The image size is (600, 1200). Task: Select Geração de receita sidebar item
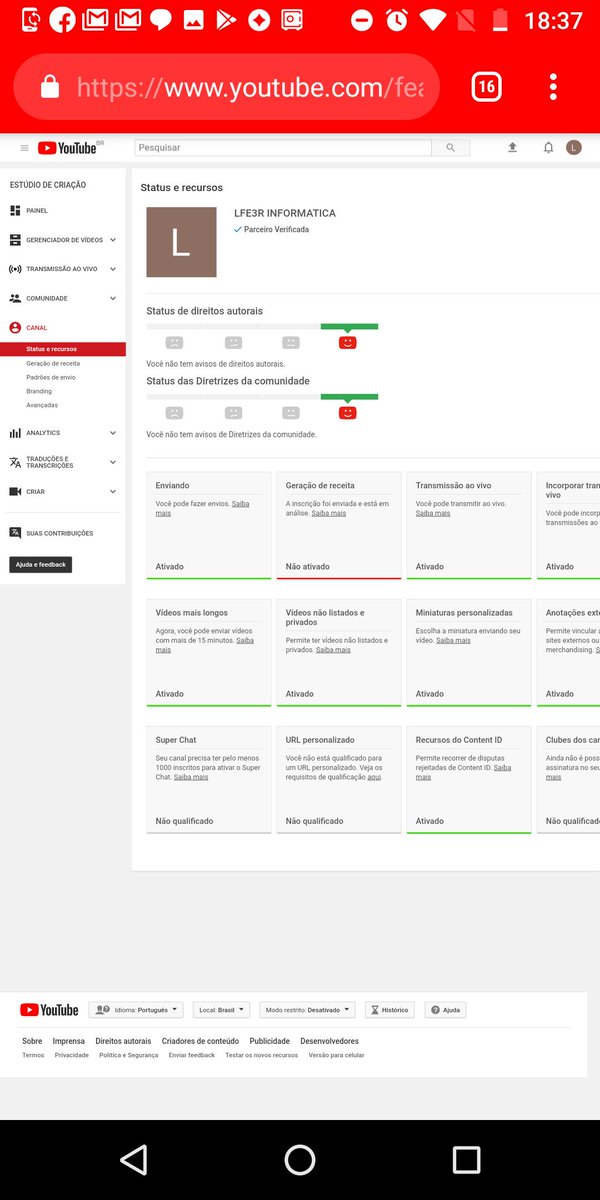click(x=53, y=364)
